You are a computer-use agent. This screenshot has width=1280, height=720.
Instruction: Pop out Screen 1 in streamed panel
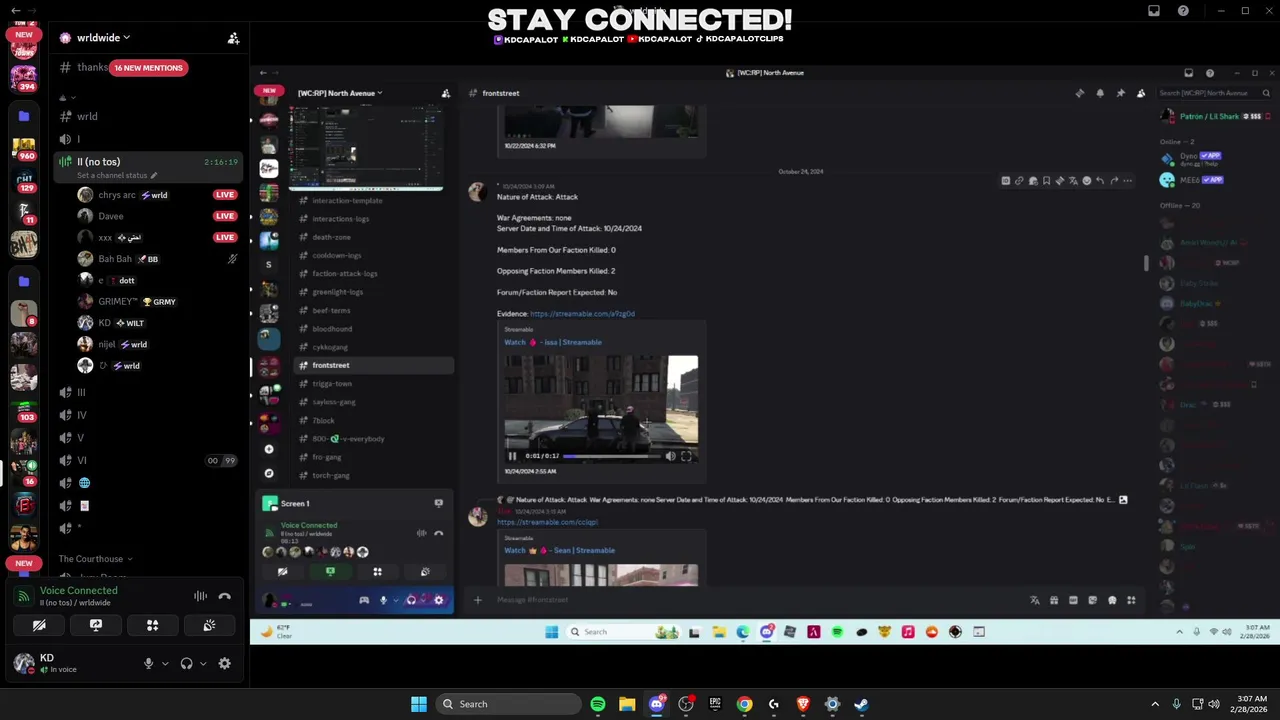point(438,503)
